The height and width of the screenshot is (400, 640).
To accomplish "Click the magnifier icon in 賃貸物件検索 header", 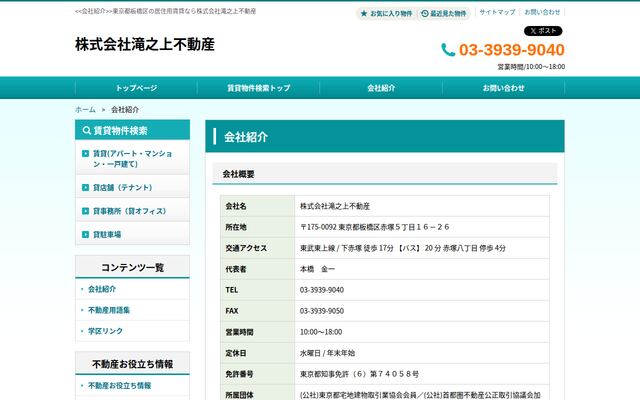I will pos(87,130).
